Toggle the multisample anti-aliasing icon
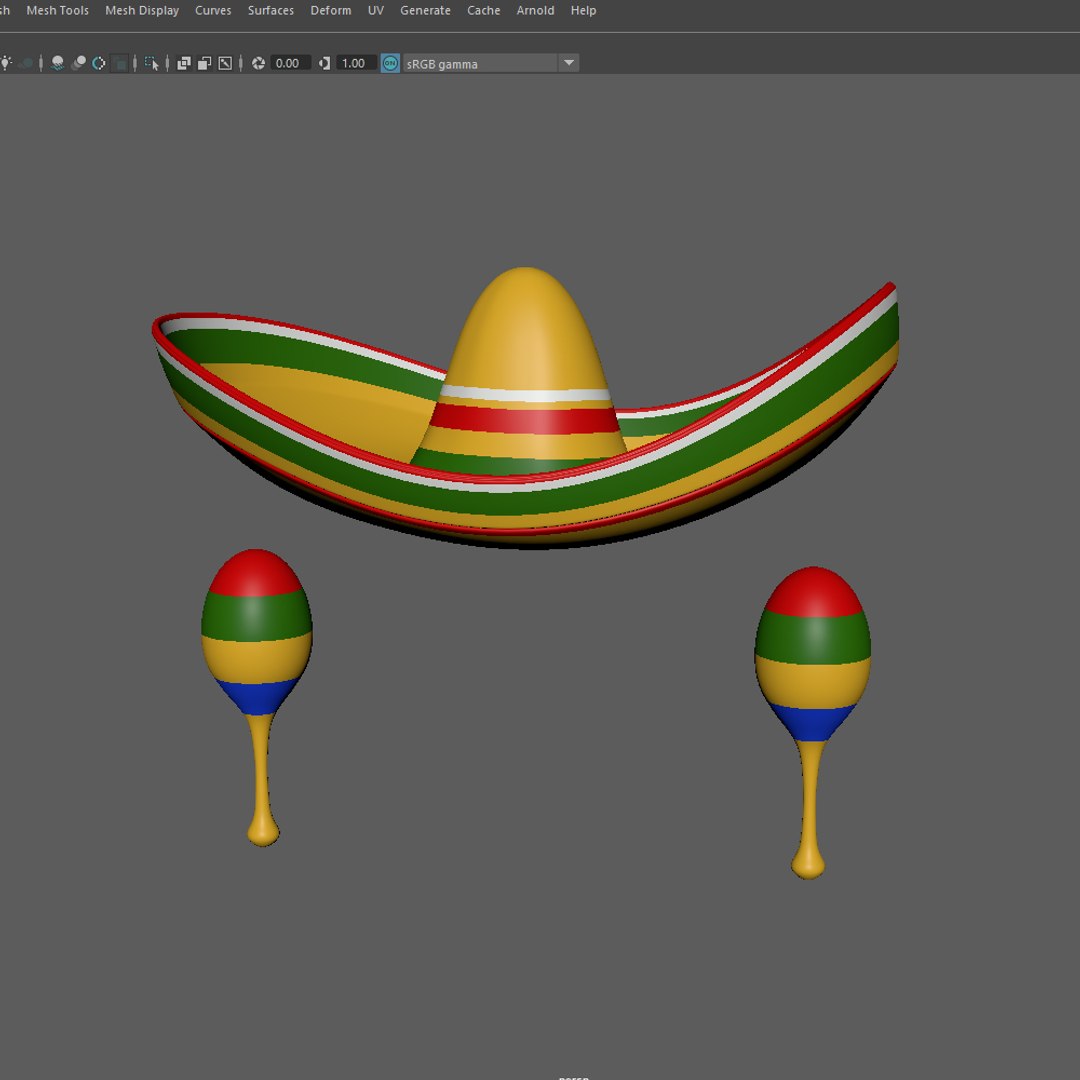Image resolution: width=1080 pixels, height=1080 pixels. coord(99,63)
